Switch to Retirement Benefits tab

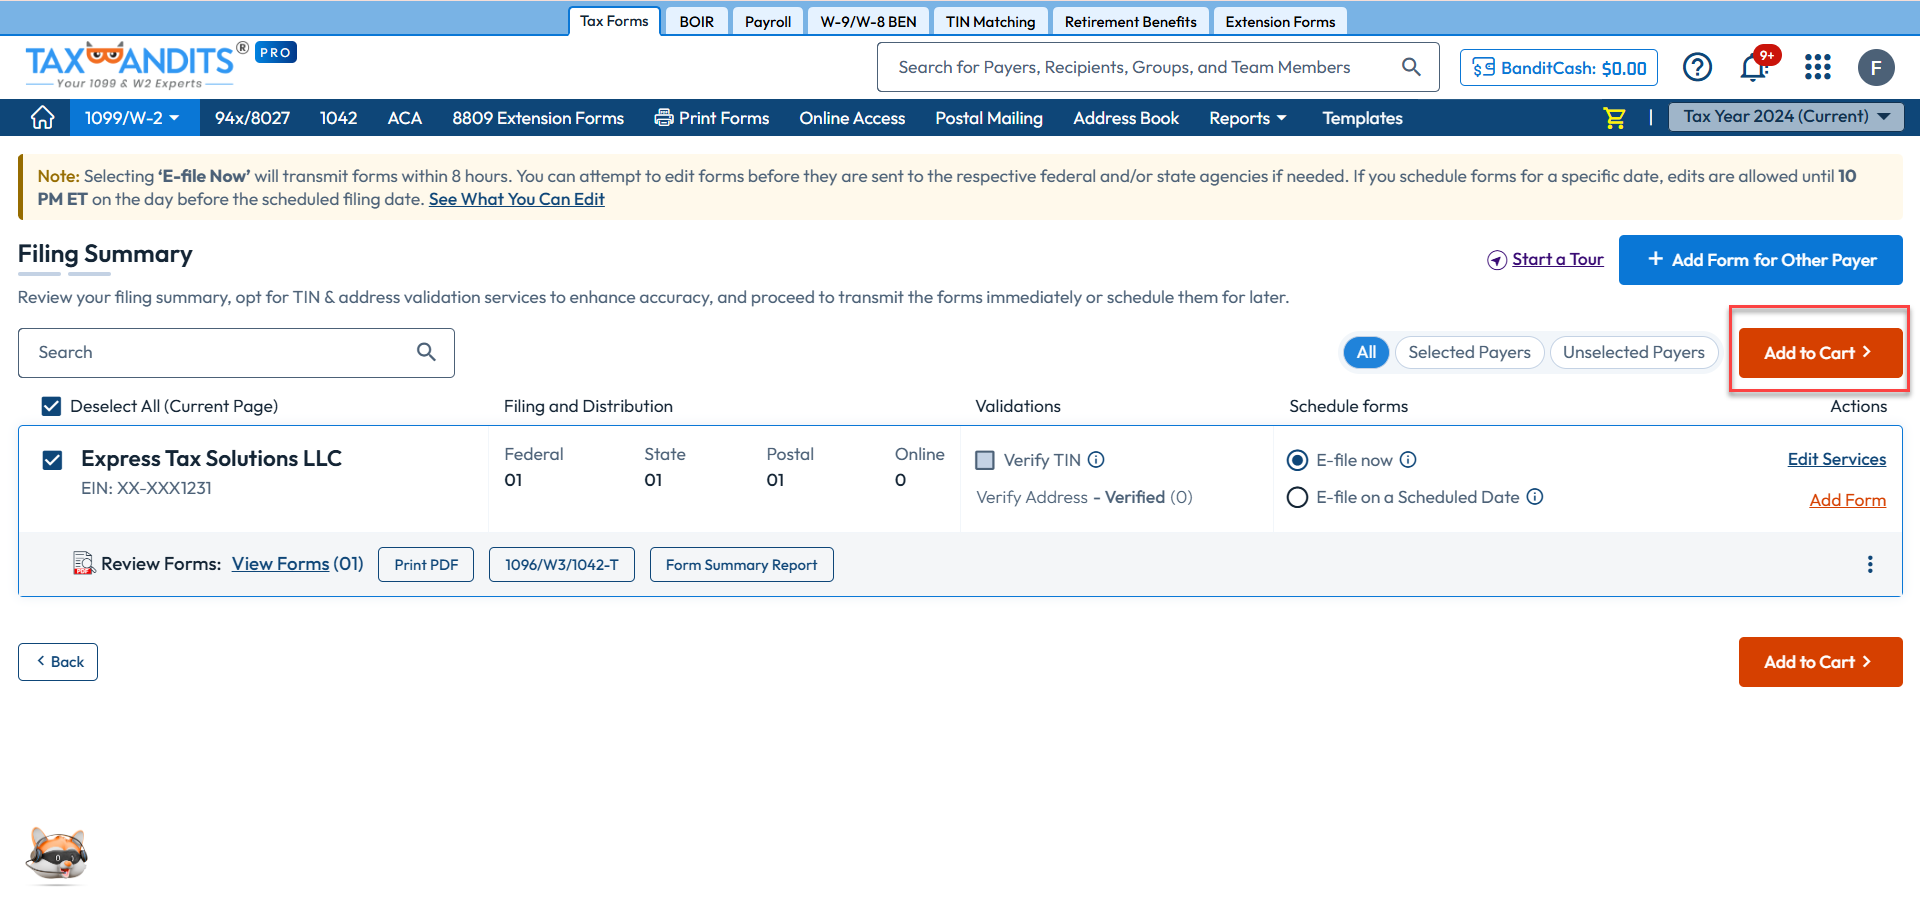click(x=1130, y=21)
